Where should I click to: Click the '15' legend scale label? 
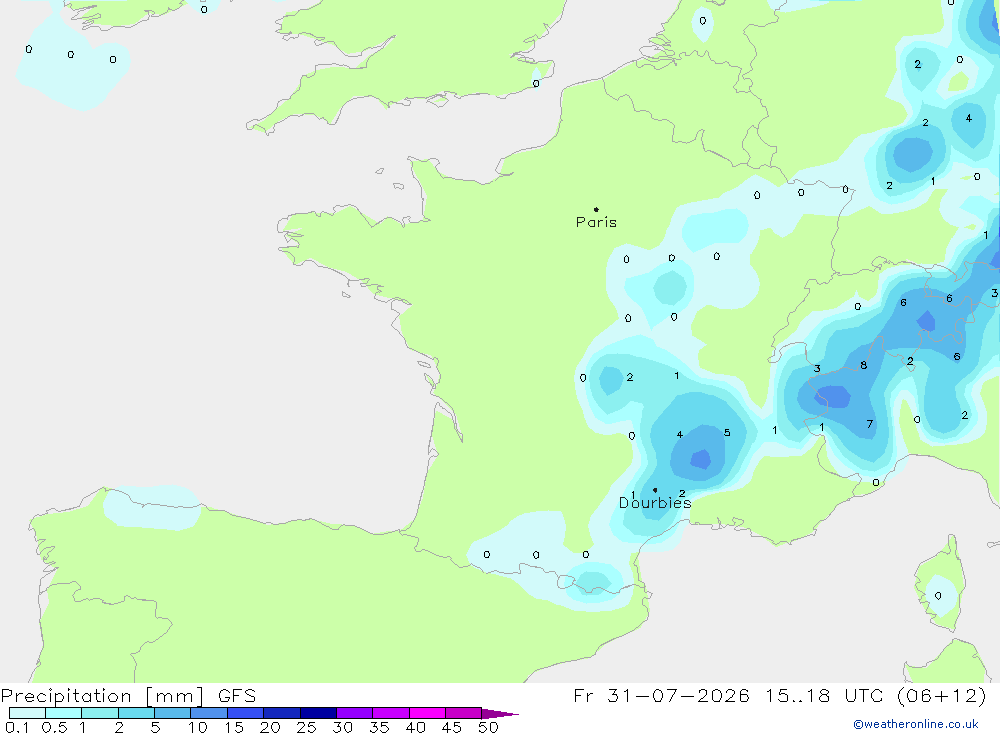tap(233, 727)
